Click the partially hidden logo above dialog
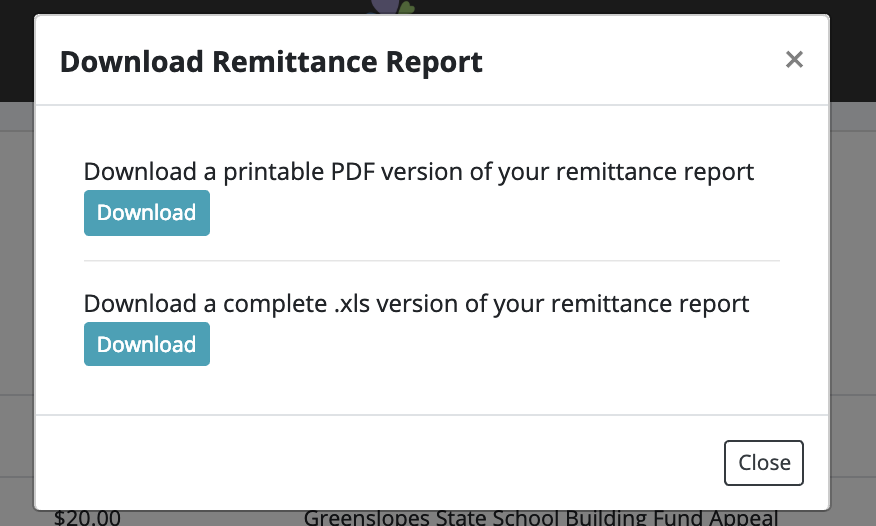Screen dimensions: 876x526 (391, 7)
